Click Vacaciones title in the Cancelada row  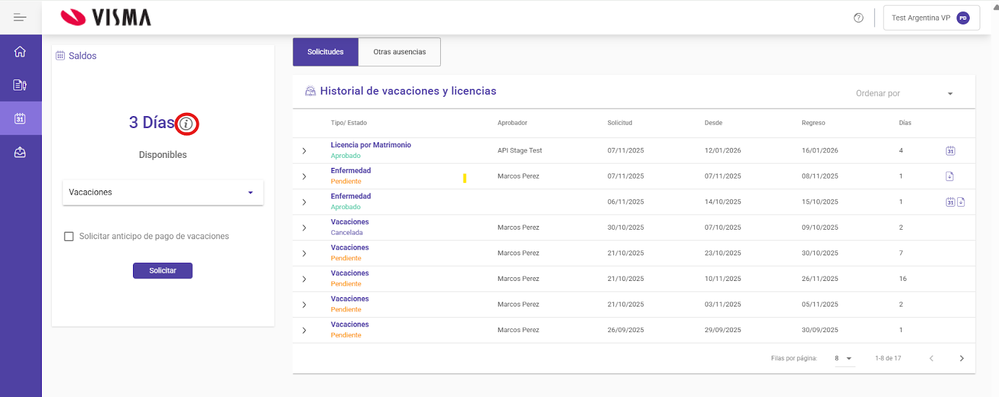(x=350, y=222)
